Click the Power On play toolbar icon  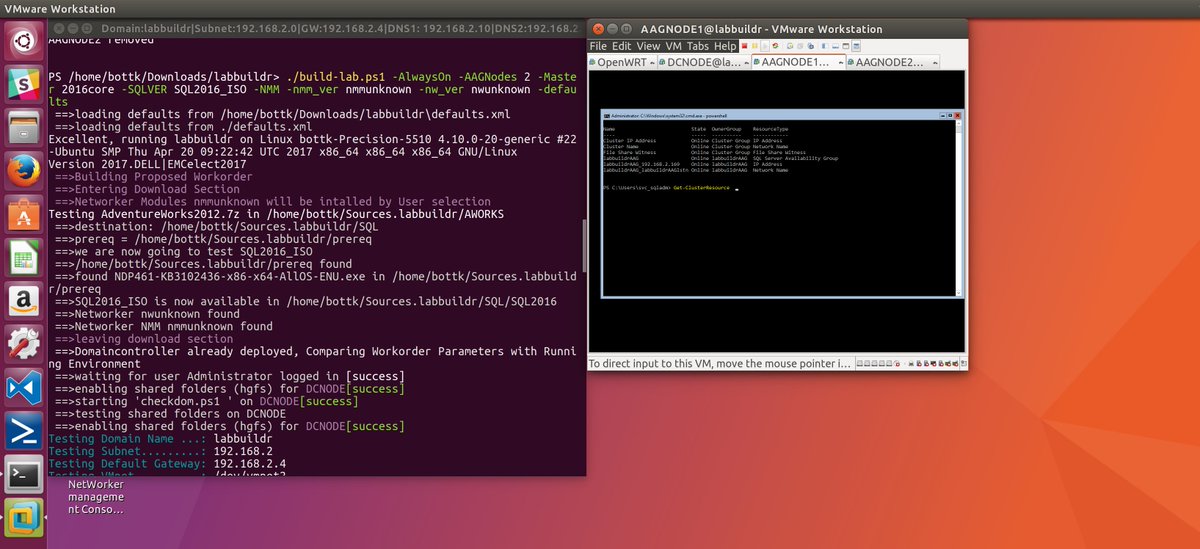pos(764,46)
